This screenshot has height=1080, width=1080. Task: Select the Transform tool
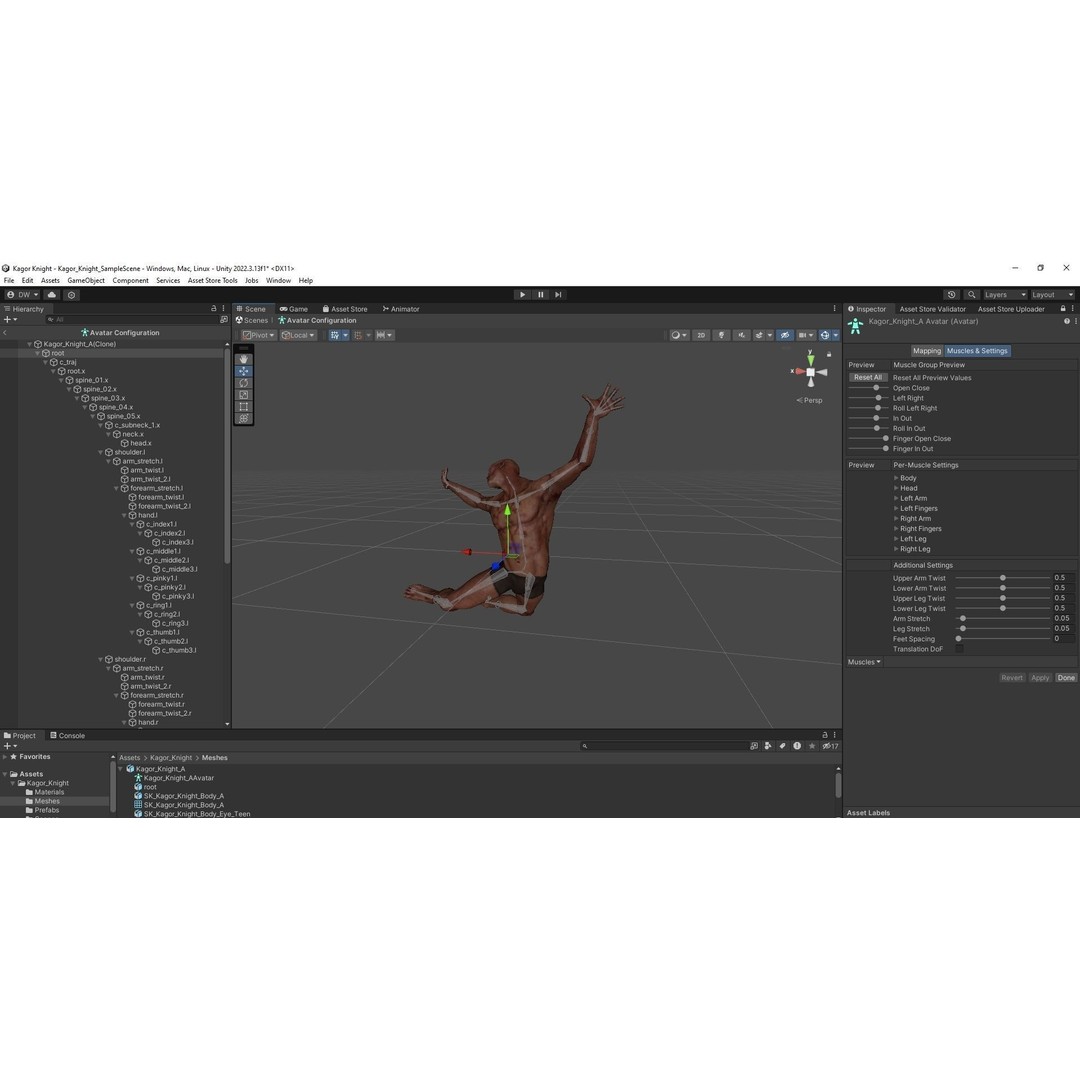tap(244, 418)
